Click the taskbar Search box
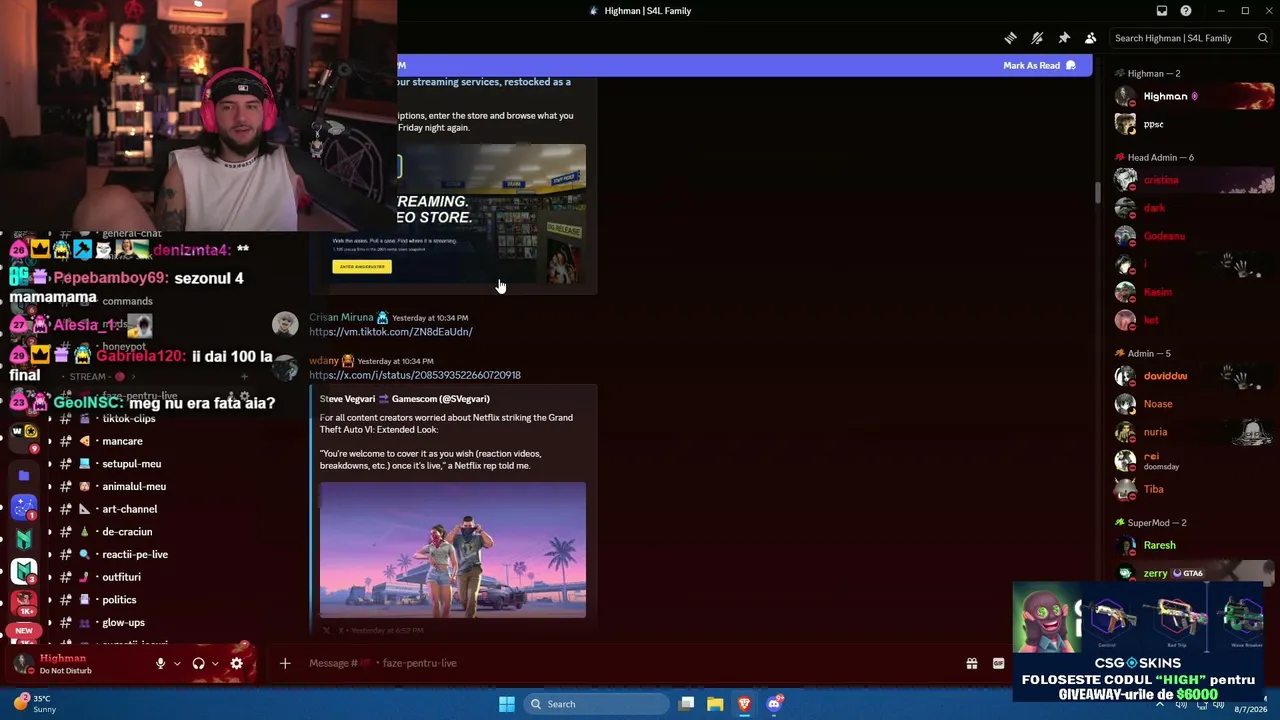Viewport: 1280px width, 720px height. point(596,704)
